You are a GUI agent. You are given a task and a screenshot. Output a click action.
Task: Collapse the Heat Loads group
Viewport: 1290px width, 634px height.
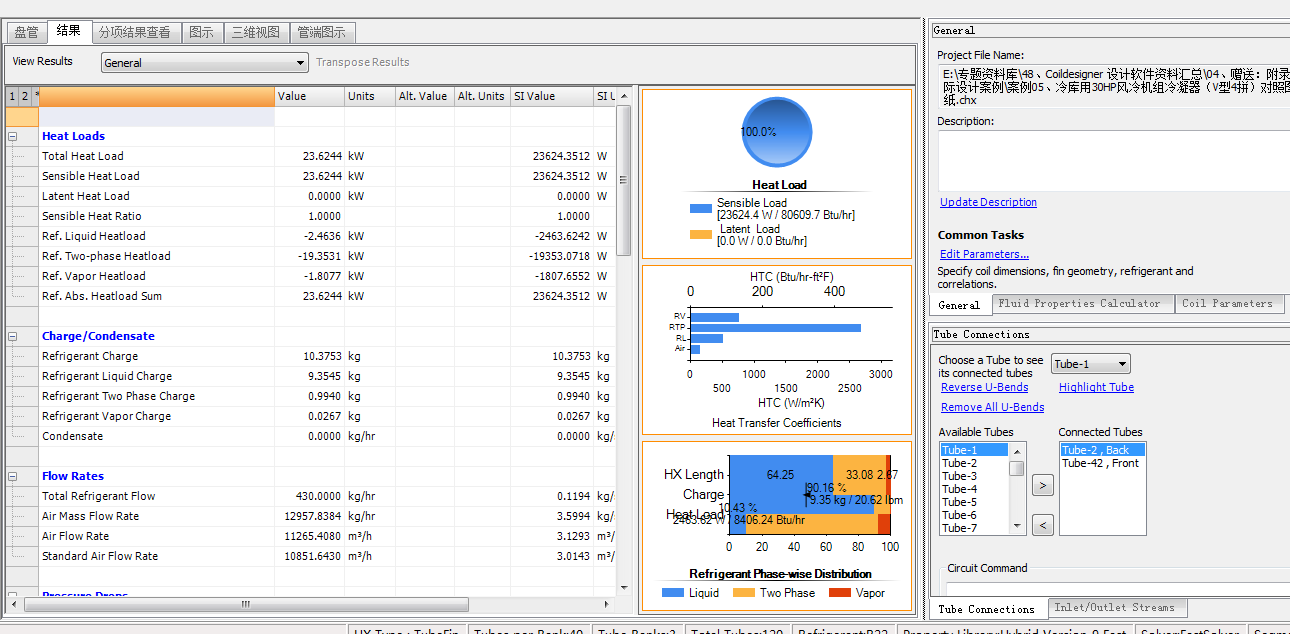(x=13, y=136)
